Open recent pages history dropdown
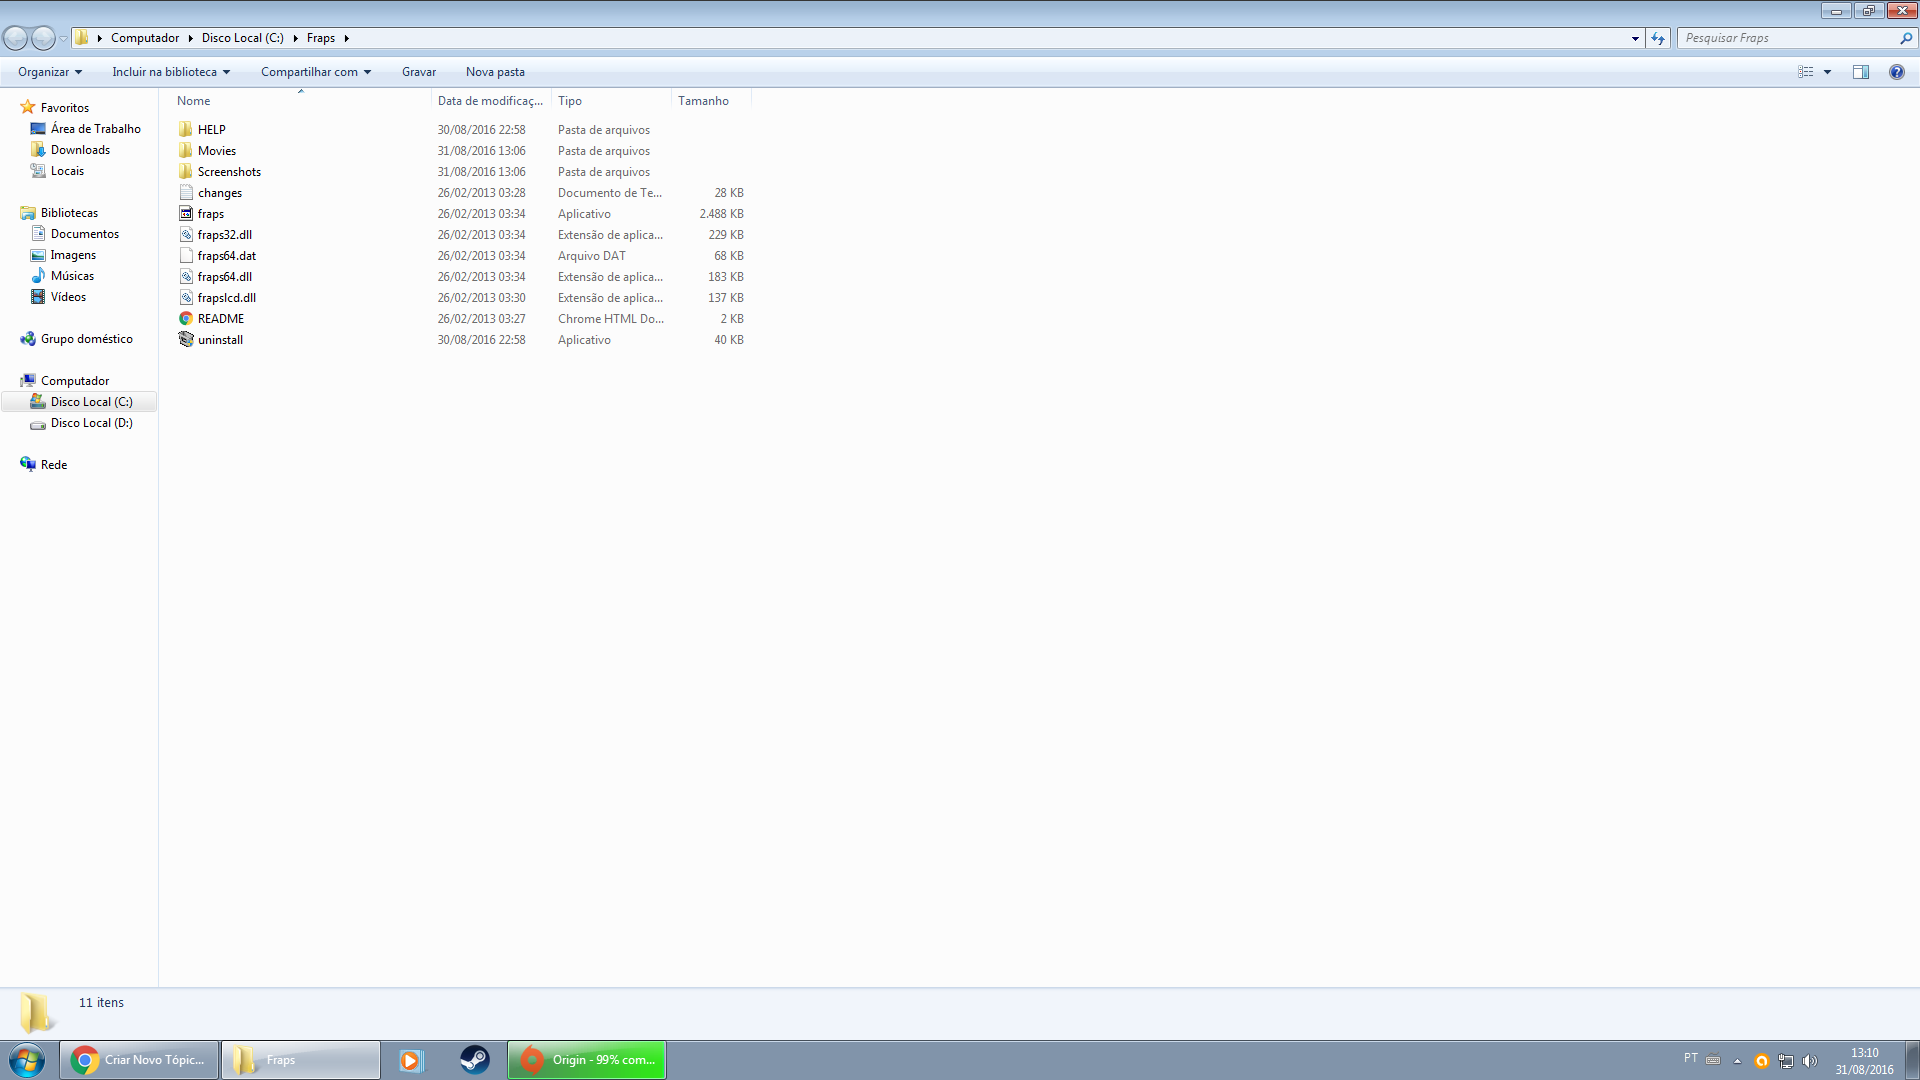The width and height of the screenshot is (1920, 1080). pyautogui.click(x=63, y=38)
